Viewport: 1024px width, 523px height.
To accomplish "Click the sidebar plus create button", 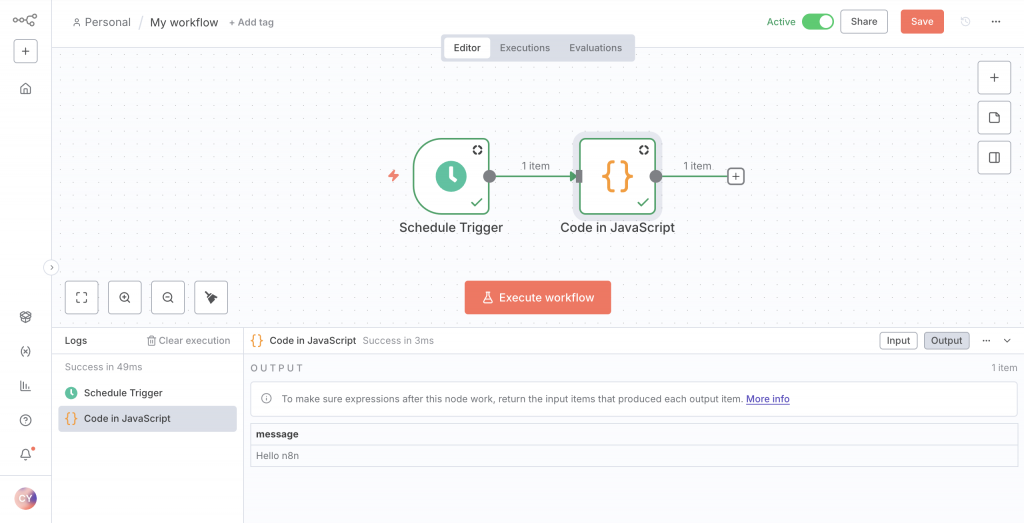I will pyautogui.click(x=25, y=51).
